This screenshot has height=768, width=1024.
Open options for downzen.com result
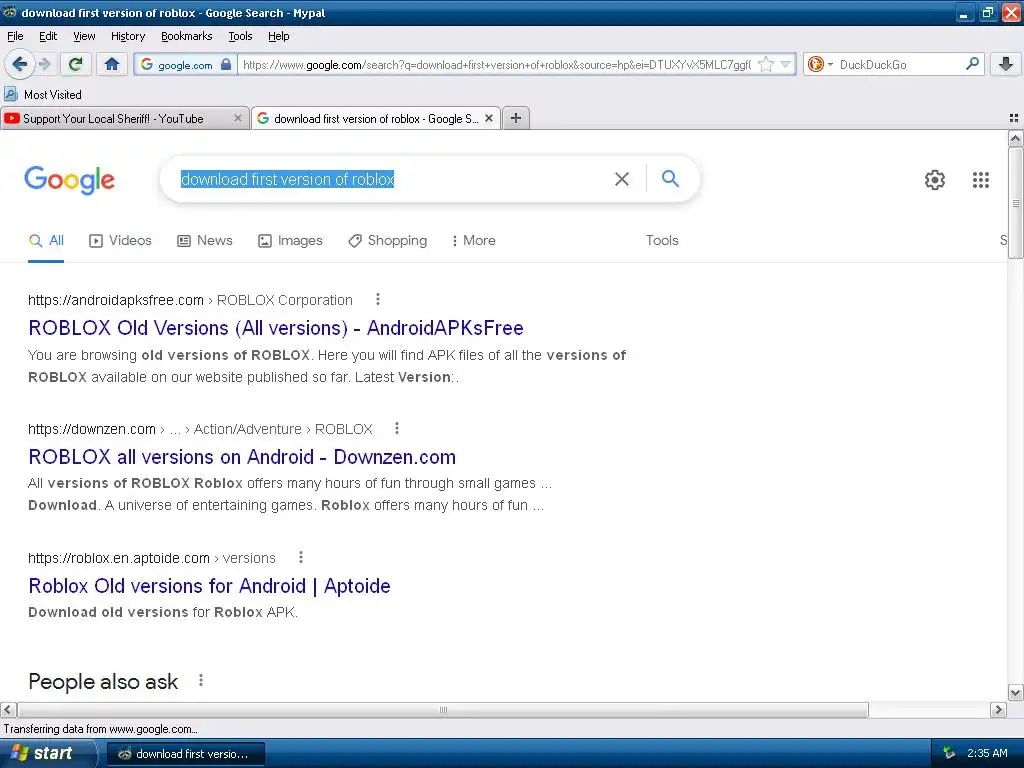coord(396,428)
